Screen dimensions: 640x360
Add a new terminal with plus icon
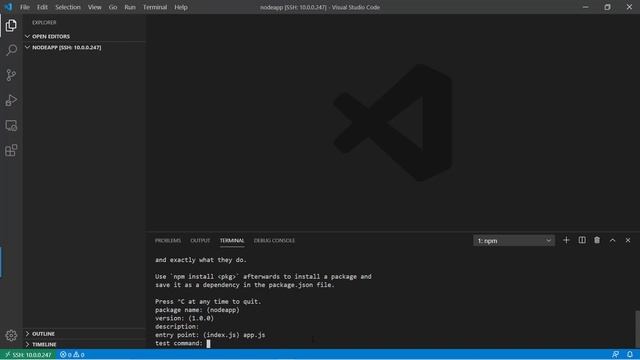click(566, 240)
